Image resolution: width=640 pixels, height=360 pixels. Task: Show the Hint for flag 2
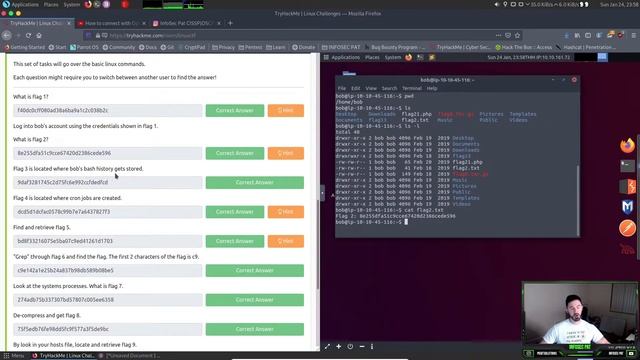click(x=286, y=153)
